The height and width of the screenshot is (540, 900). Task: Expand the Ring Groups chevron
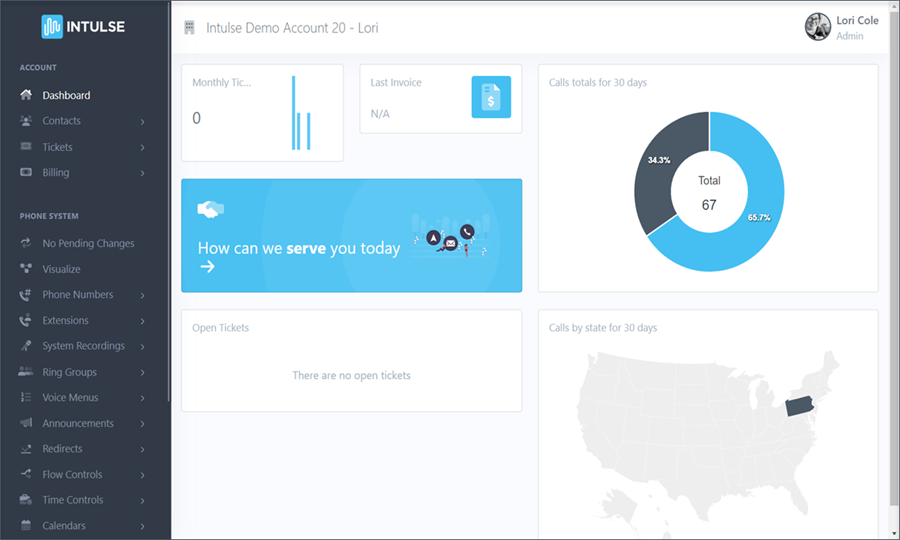143,373
